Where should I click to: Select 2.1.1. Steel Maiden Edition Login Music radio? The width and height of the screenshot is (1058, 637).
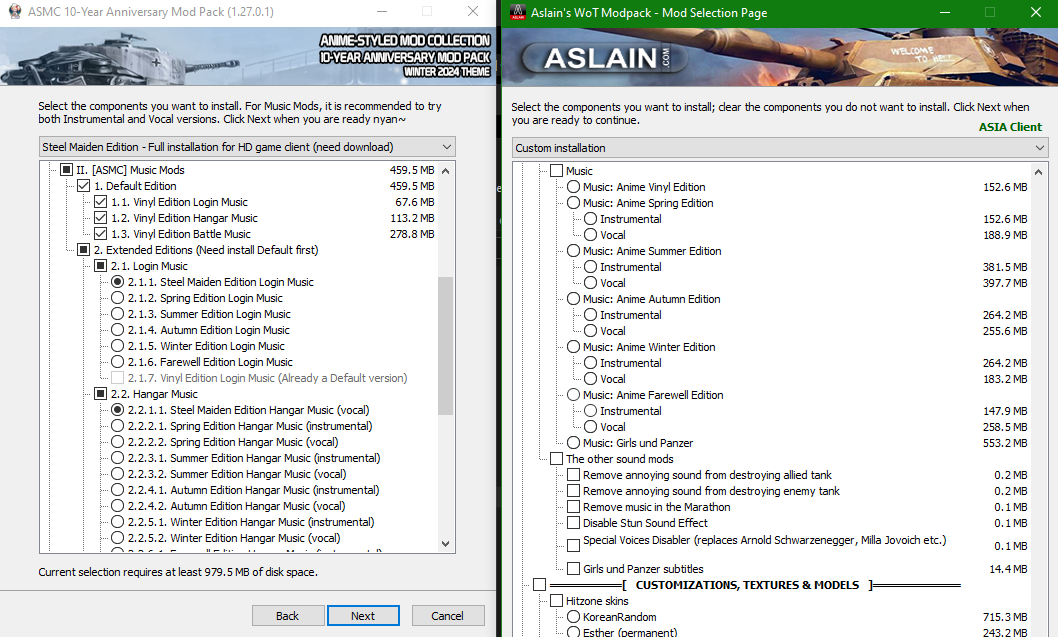point(117,282)
